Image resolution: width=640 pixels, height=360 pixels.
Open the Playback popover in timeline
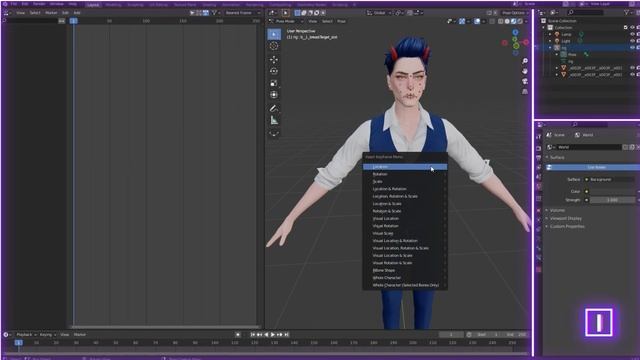pyautogui.click(x=26, y=335)
